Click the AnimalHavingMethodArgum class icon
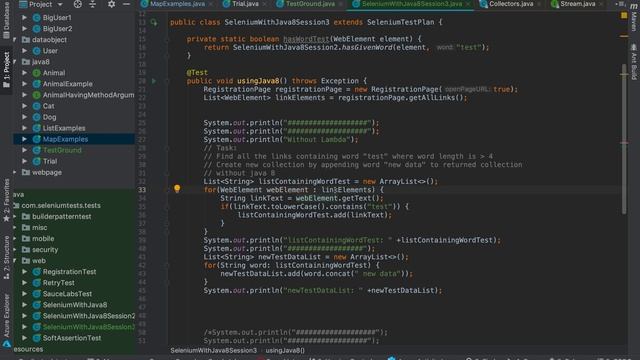 click(37, 95)
